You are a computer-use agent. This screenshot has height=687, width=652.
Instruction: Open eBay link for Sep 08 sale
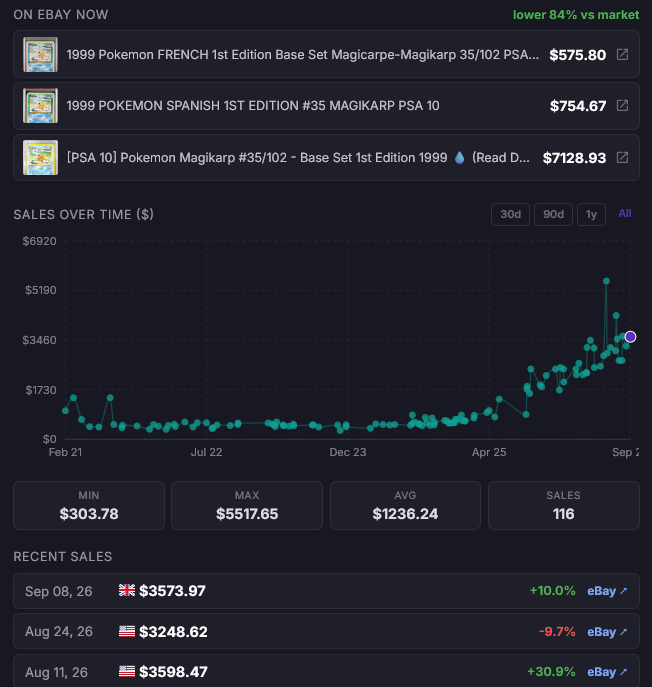[x=607, y=591]
